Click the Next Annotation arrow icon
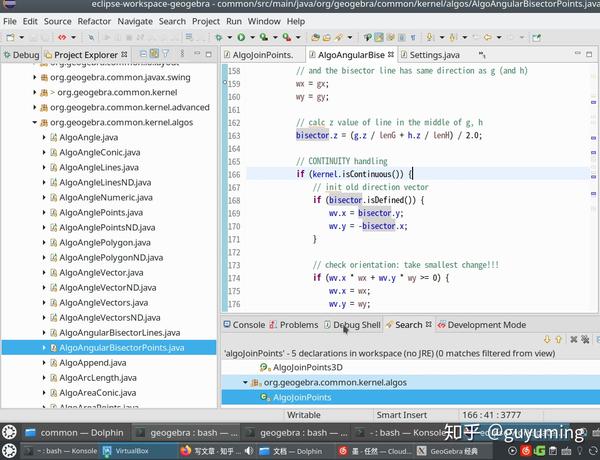 click(430, 37)
